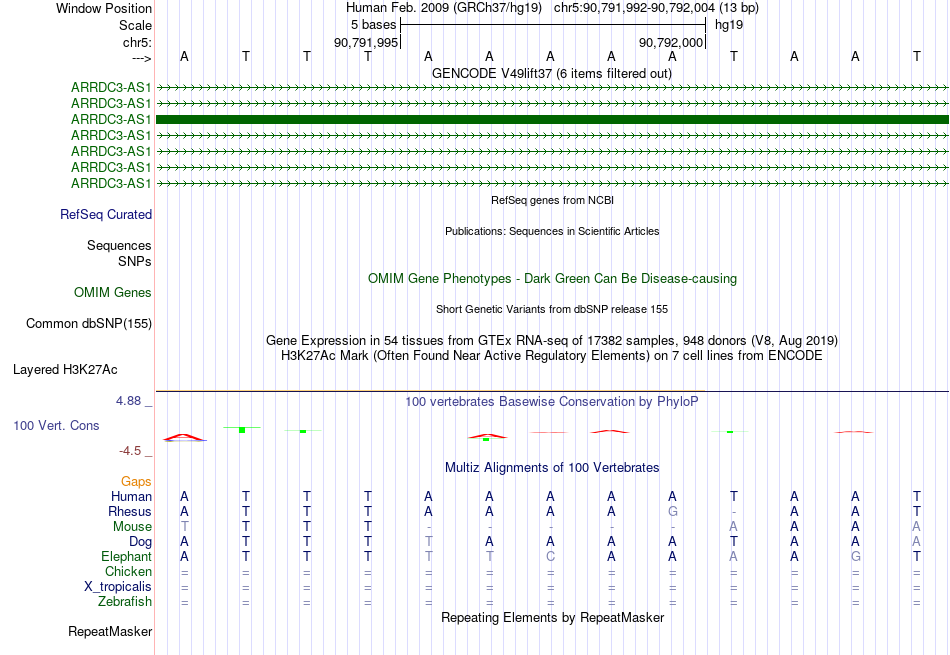
Task: Click the 'G' base in the Elephant row
Action: coord(855,556)
